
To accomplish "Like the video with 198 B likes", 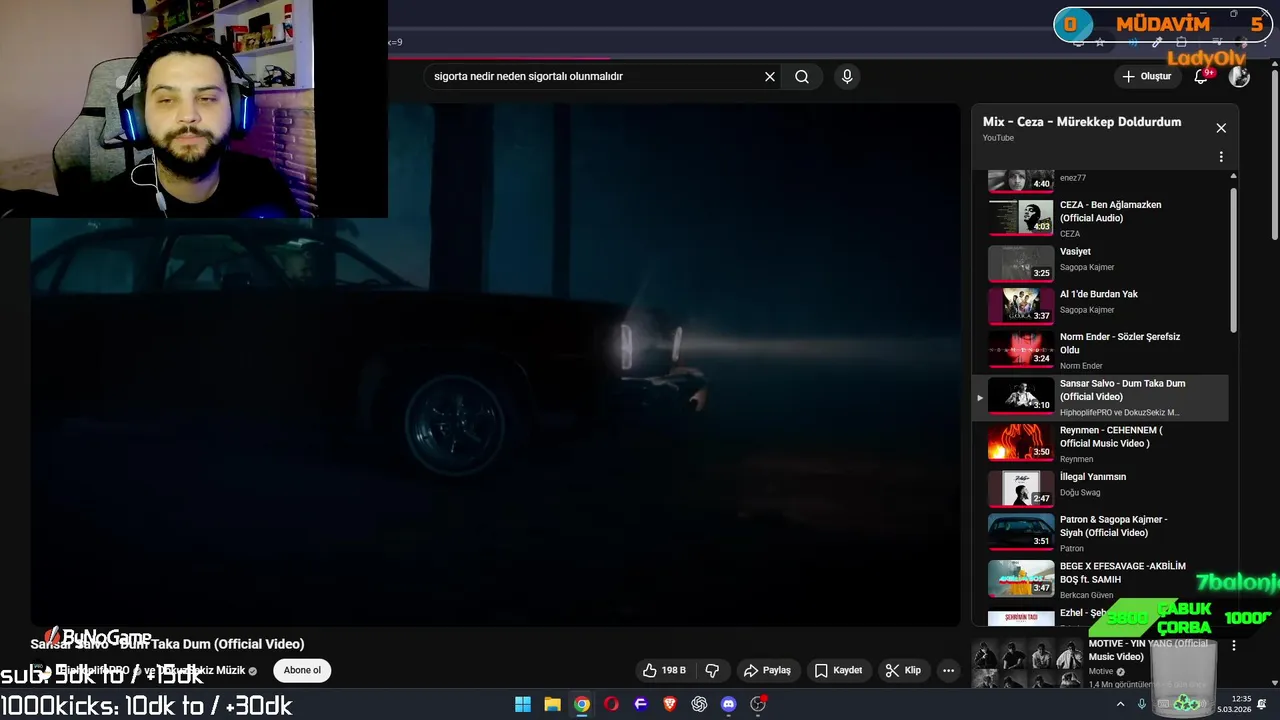I will pos(664,670).
